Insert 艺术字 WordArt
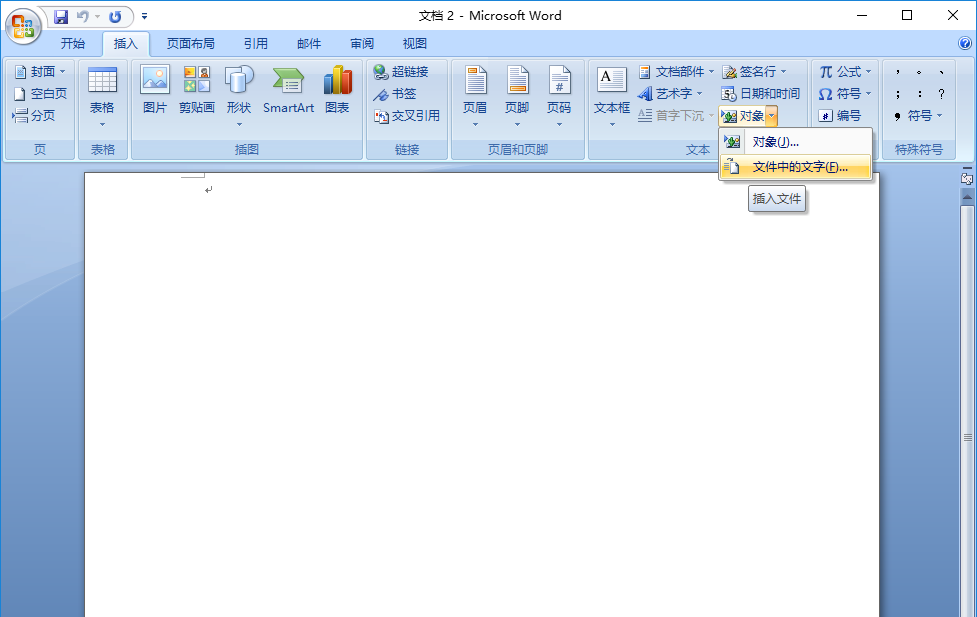This screenshot has width=977, height=617. (671, 93)
